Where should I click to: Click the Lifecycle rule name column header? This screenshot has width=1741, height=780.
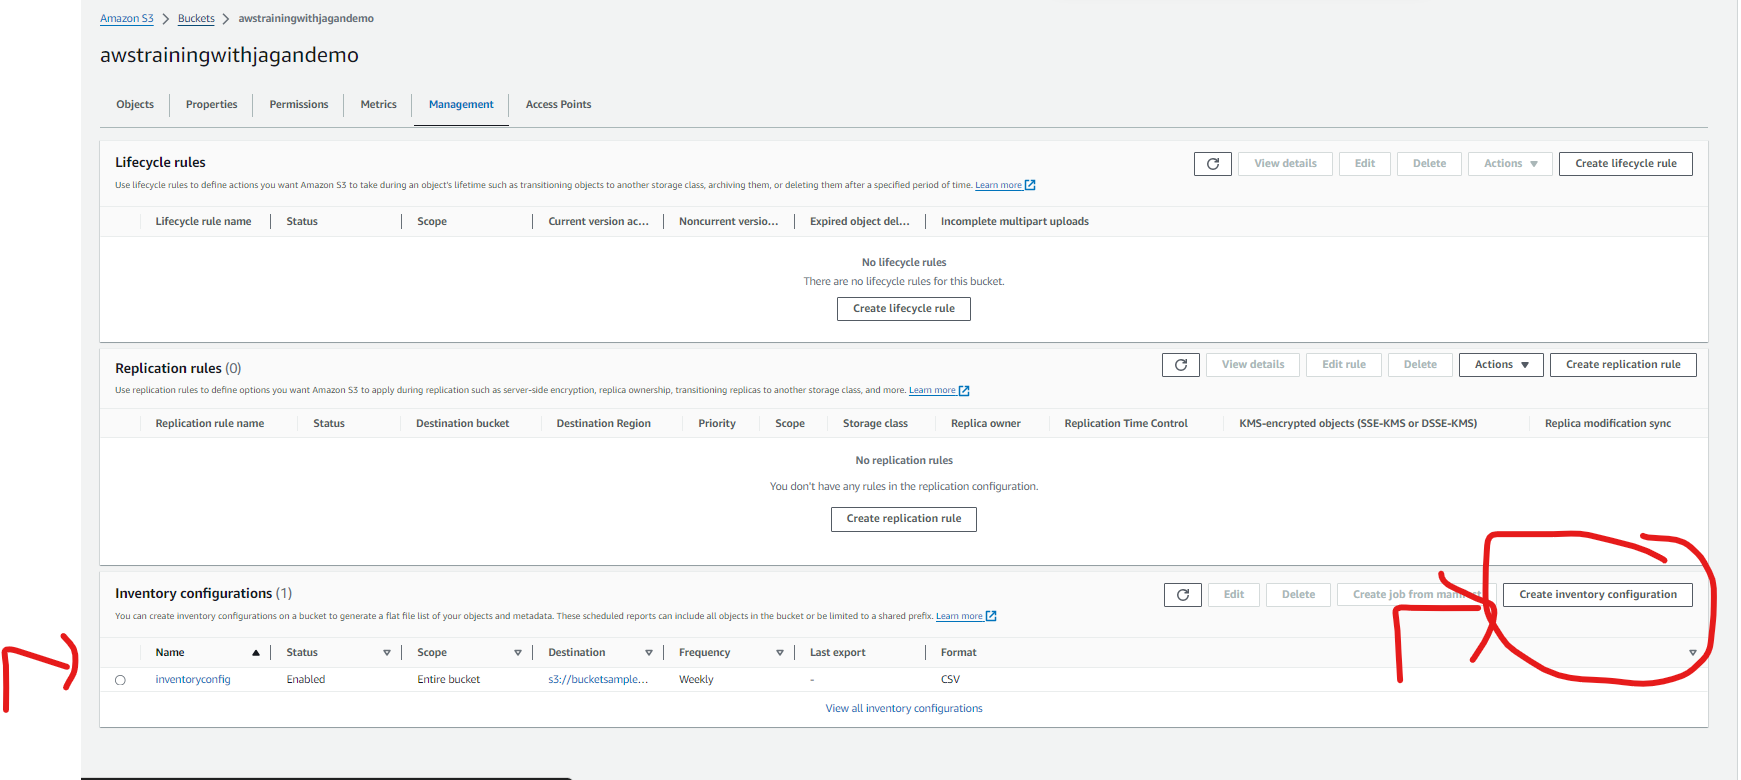tap(203, 222)
